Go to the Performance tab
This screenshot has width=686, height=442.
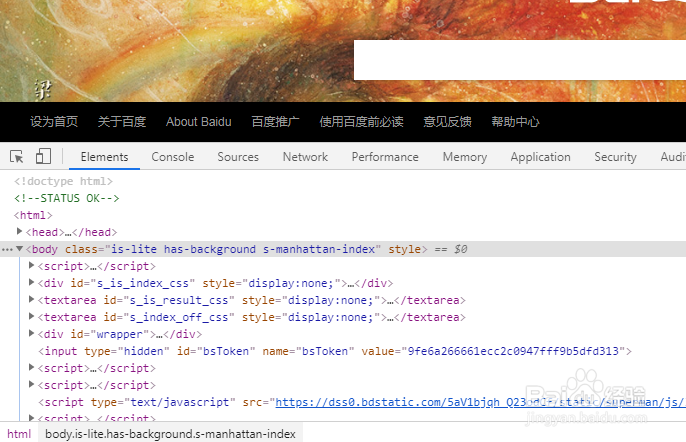tap(385, 157)
